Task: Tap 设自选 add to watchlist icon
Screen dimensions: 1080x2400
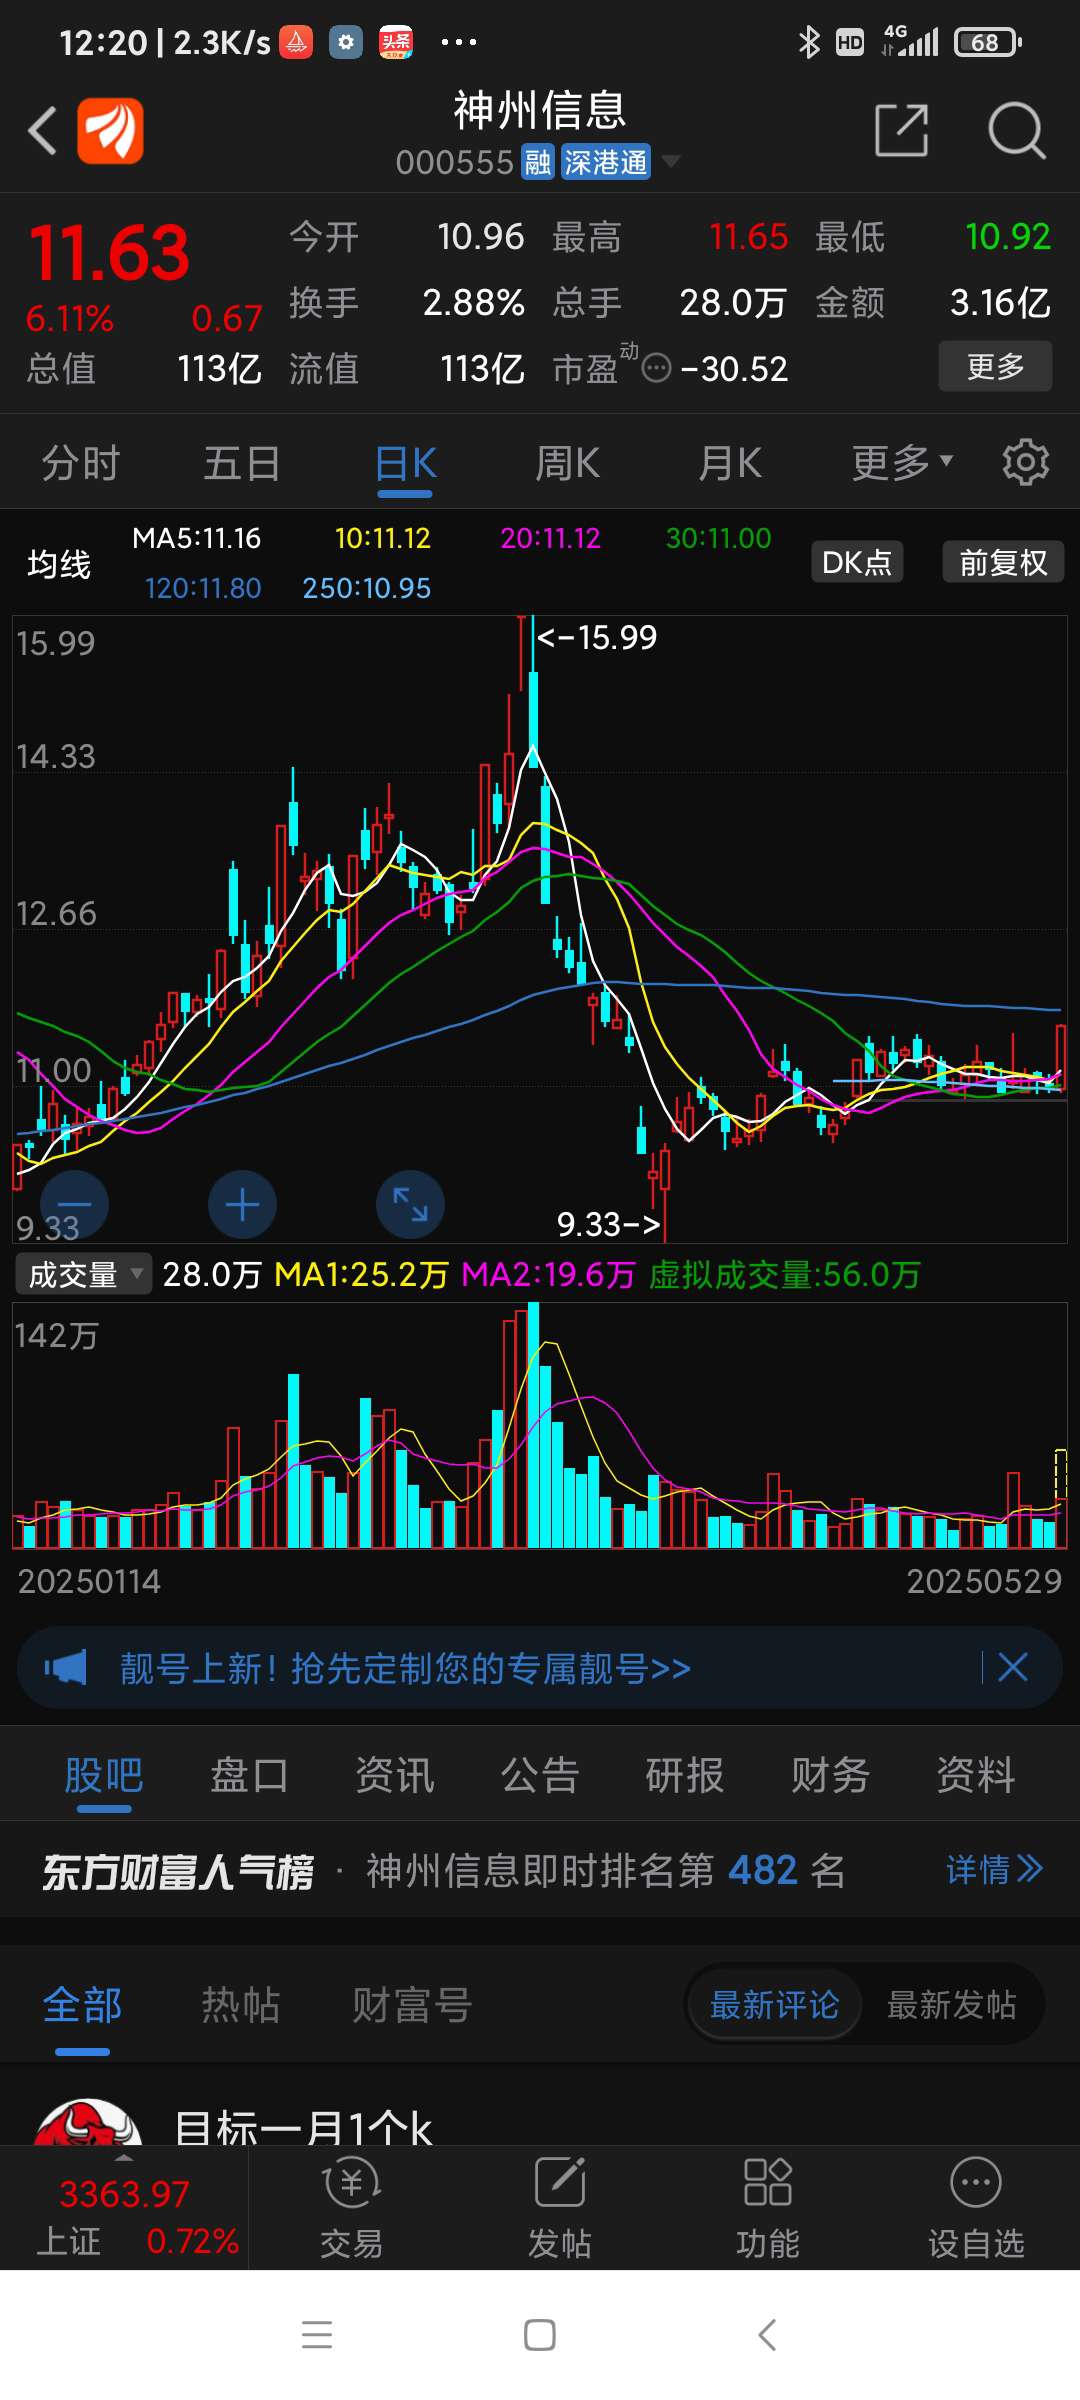Action: click(x=976, y=2209)
